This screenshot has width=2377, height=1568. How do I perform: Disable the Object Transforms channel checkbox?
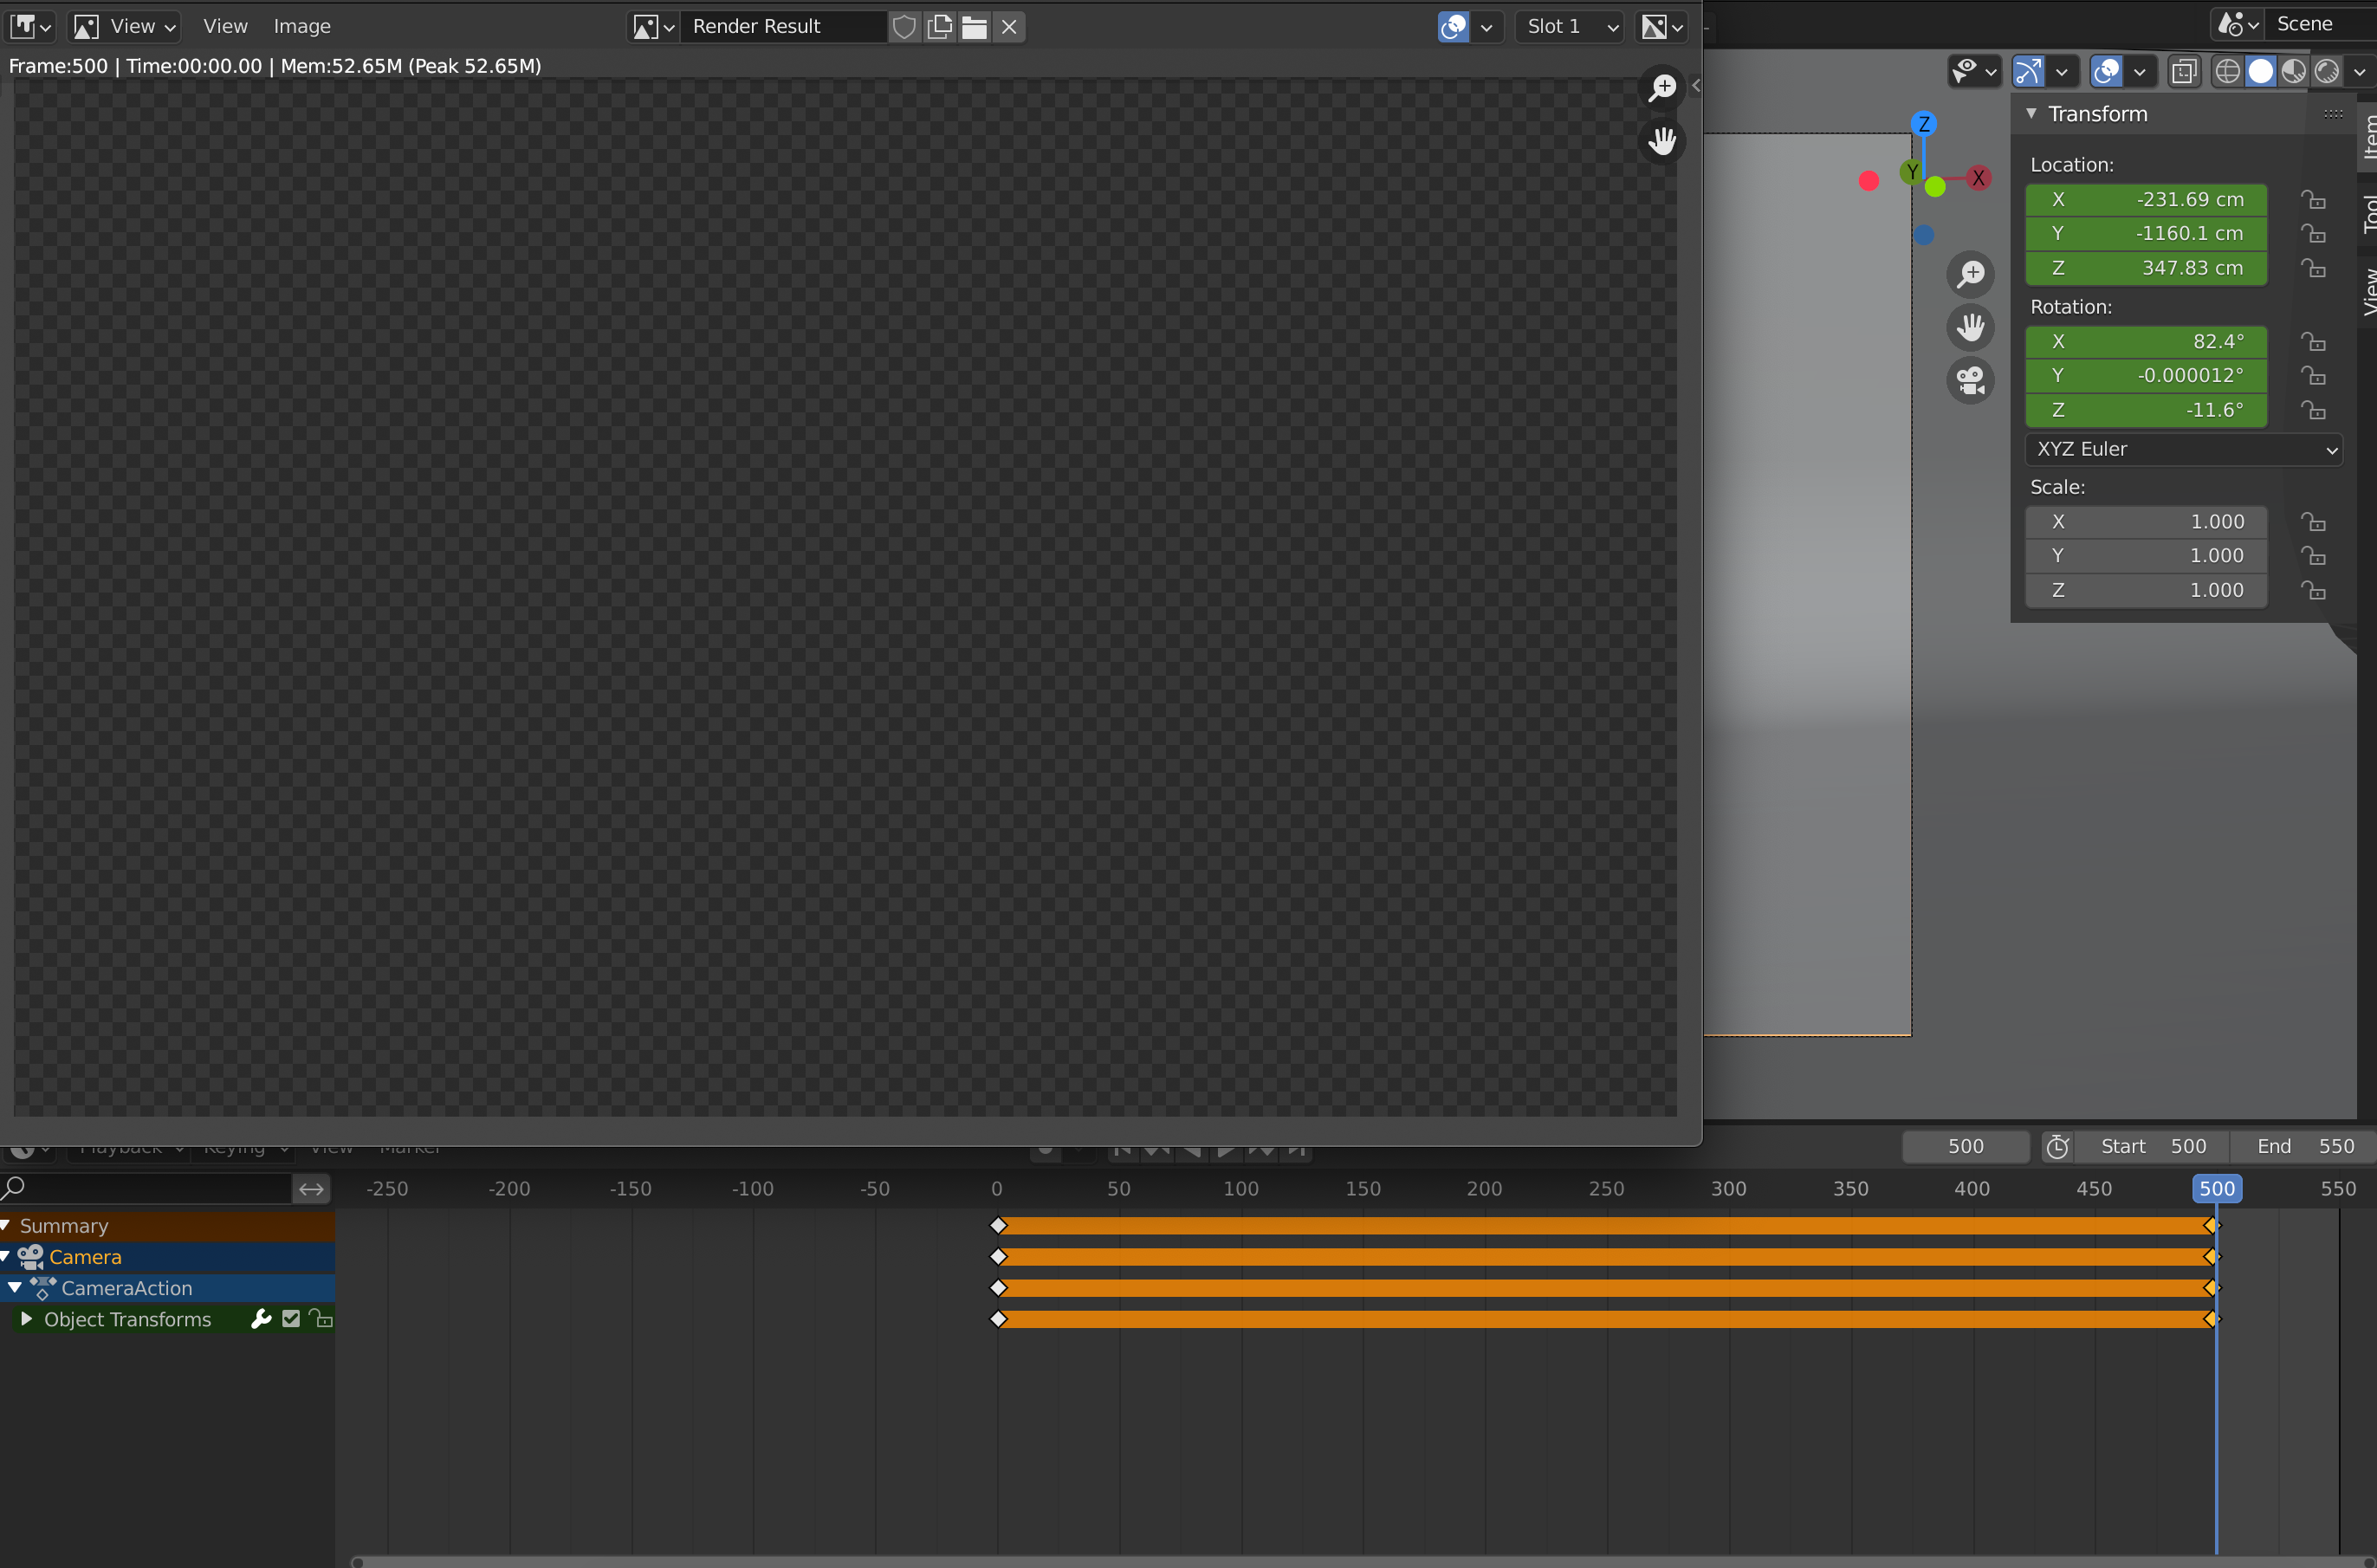290,1318
